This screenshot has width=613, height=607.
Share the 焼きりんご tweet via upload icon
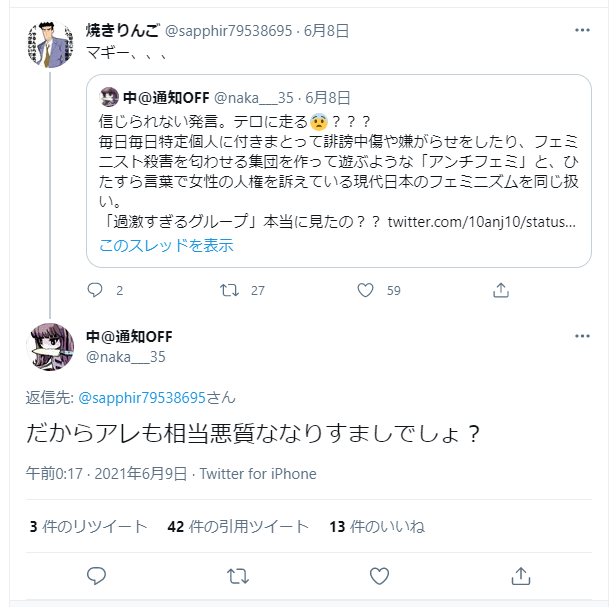pyautogui.click(x=501, y=290)
